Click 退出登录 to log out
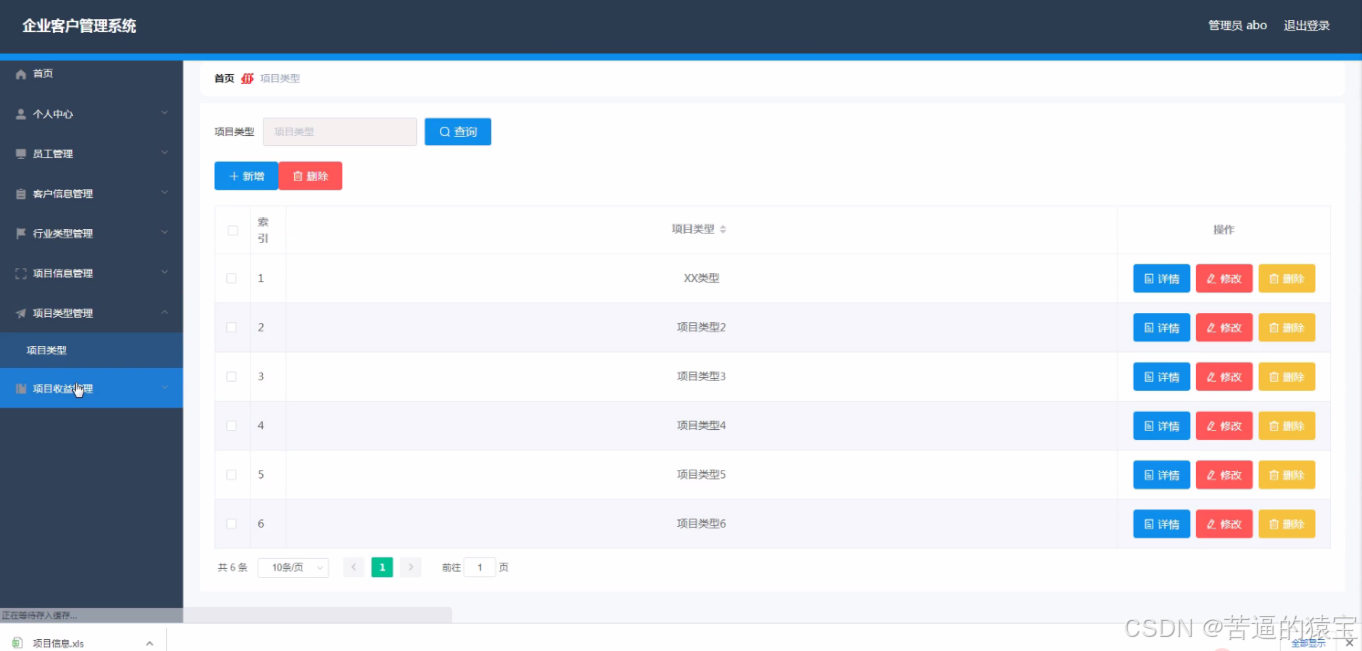Image resolution: width=1362 pixels, height=651 pixels. pos(1307,26)
